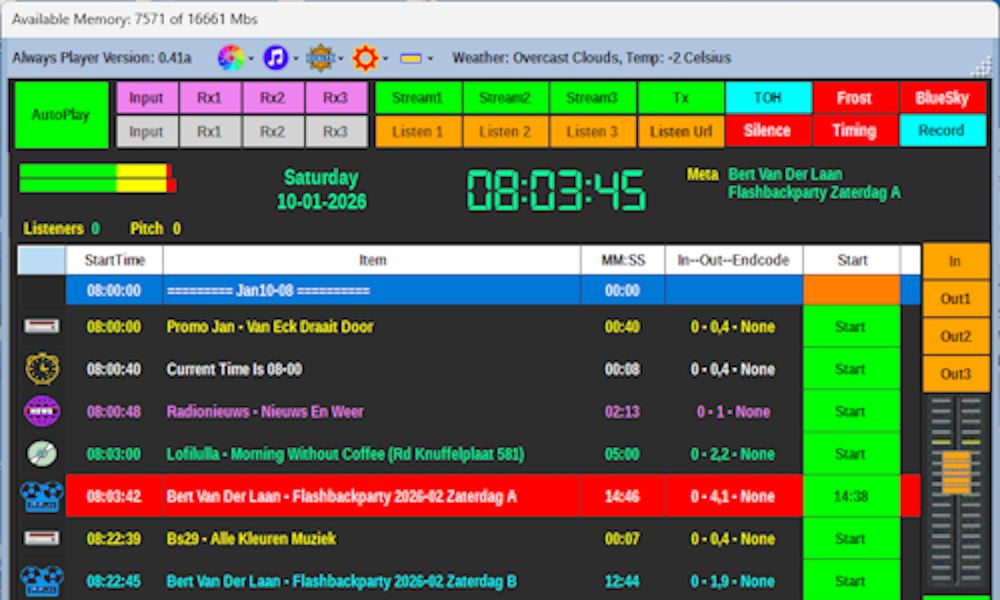The image size is (1000, 600).
Task: Click the blue music note icon
Action: [276, 58]
